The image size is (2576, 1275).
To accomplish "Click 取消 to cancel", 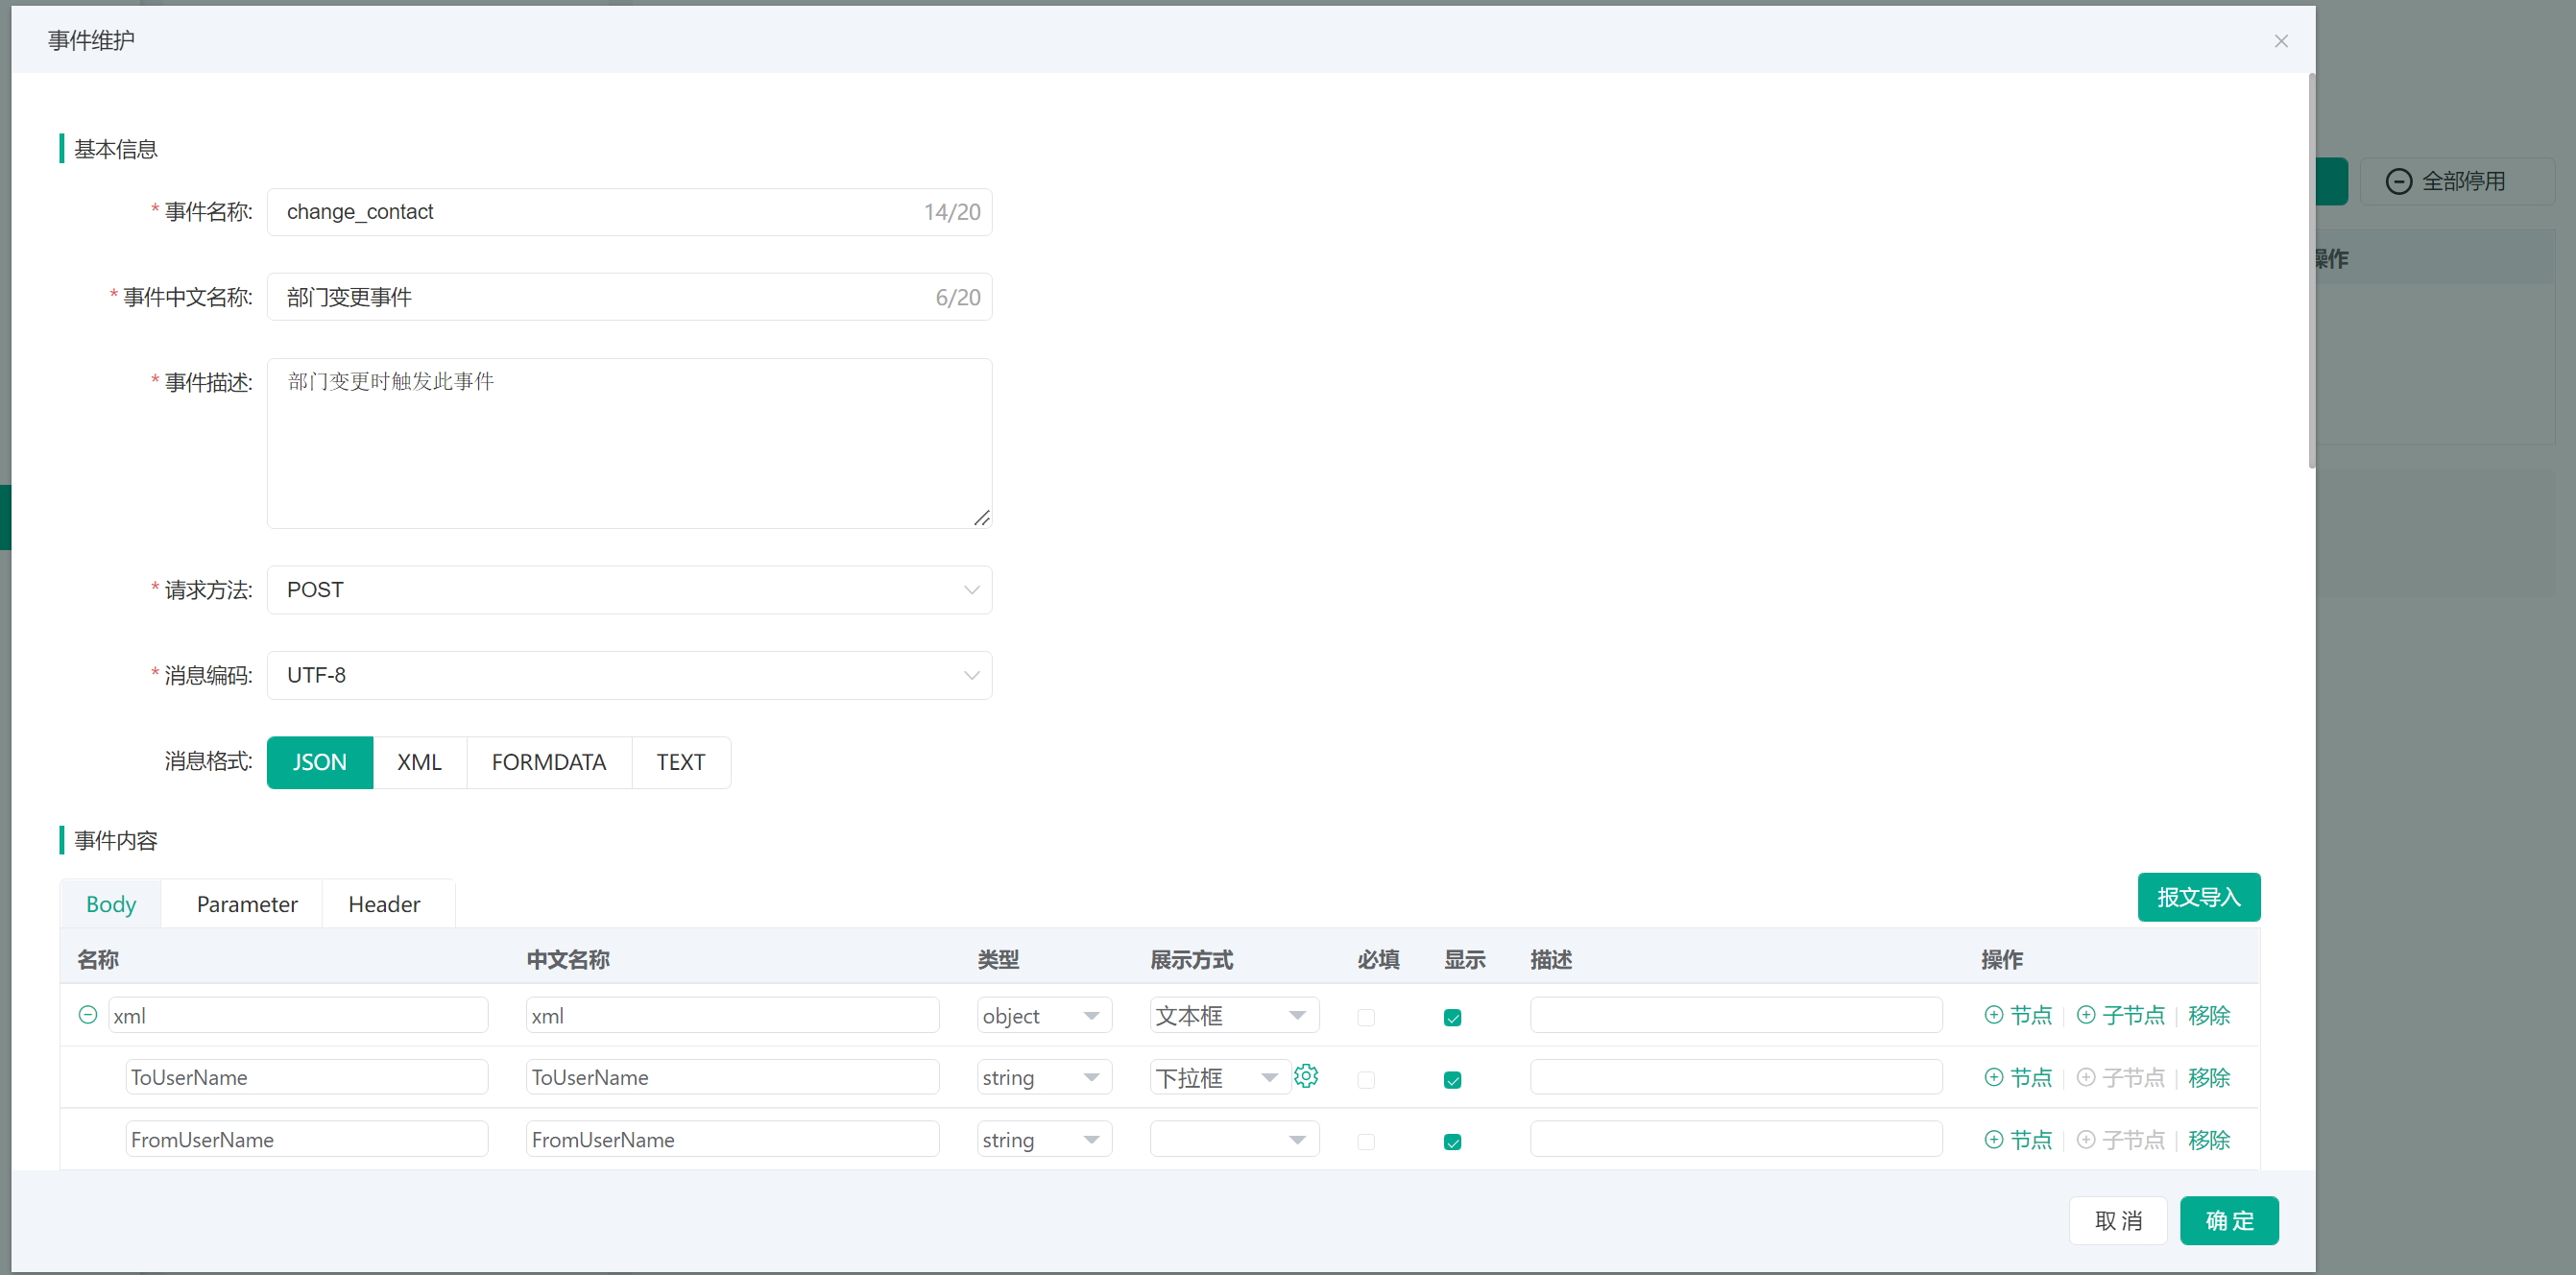I will point(2118,1220).
